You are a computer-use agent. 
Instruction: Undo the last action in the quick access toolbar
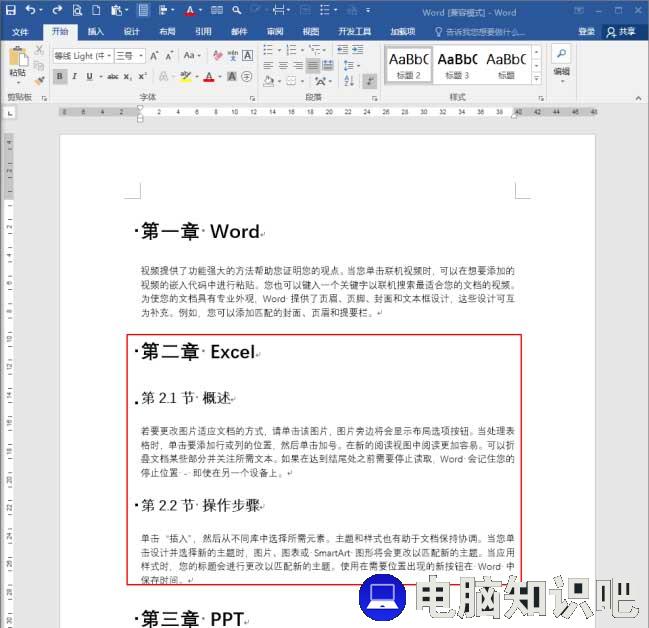pyautogui.click(x=31, y=10)
